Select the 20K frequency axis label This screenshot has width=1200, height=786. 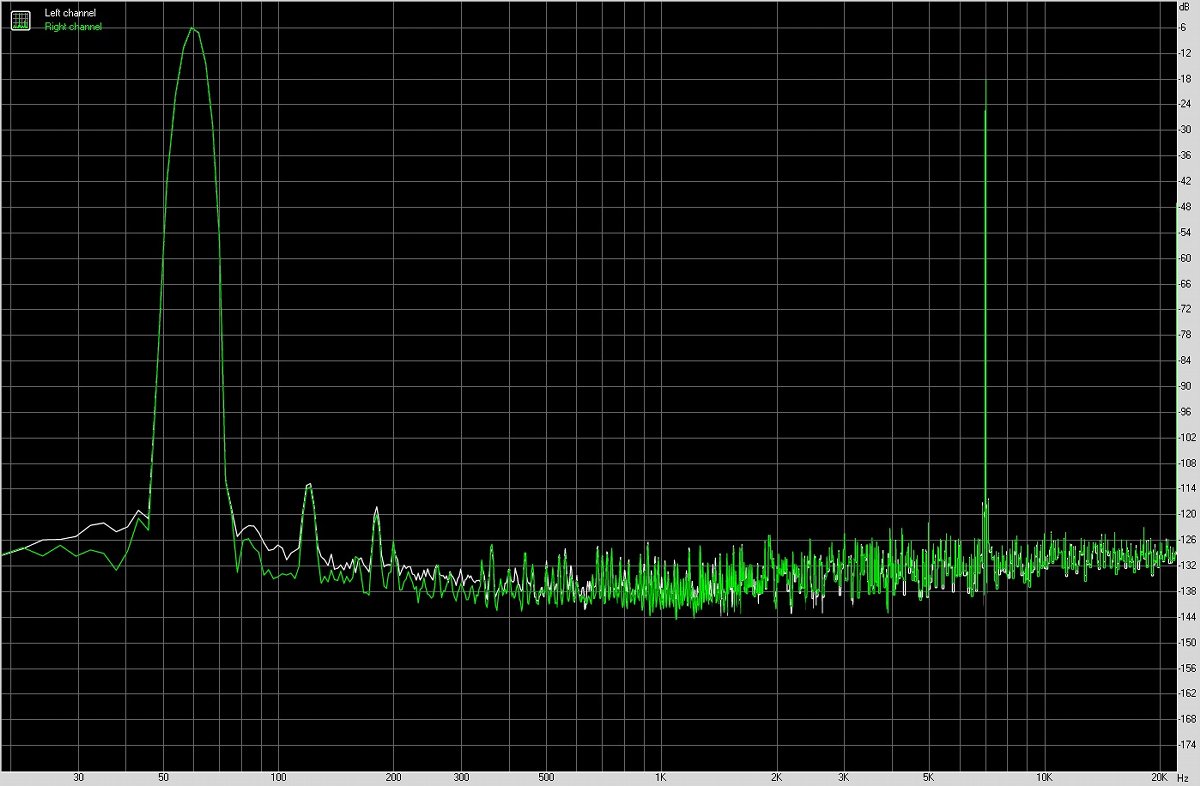click(x=1160, y=775)
